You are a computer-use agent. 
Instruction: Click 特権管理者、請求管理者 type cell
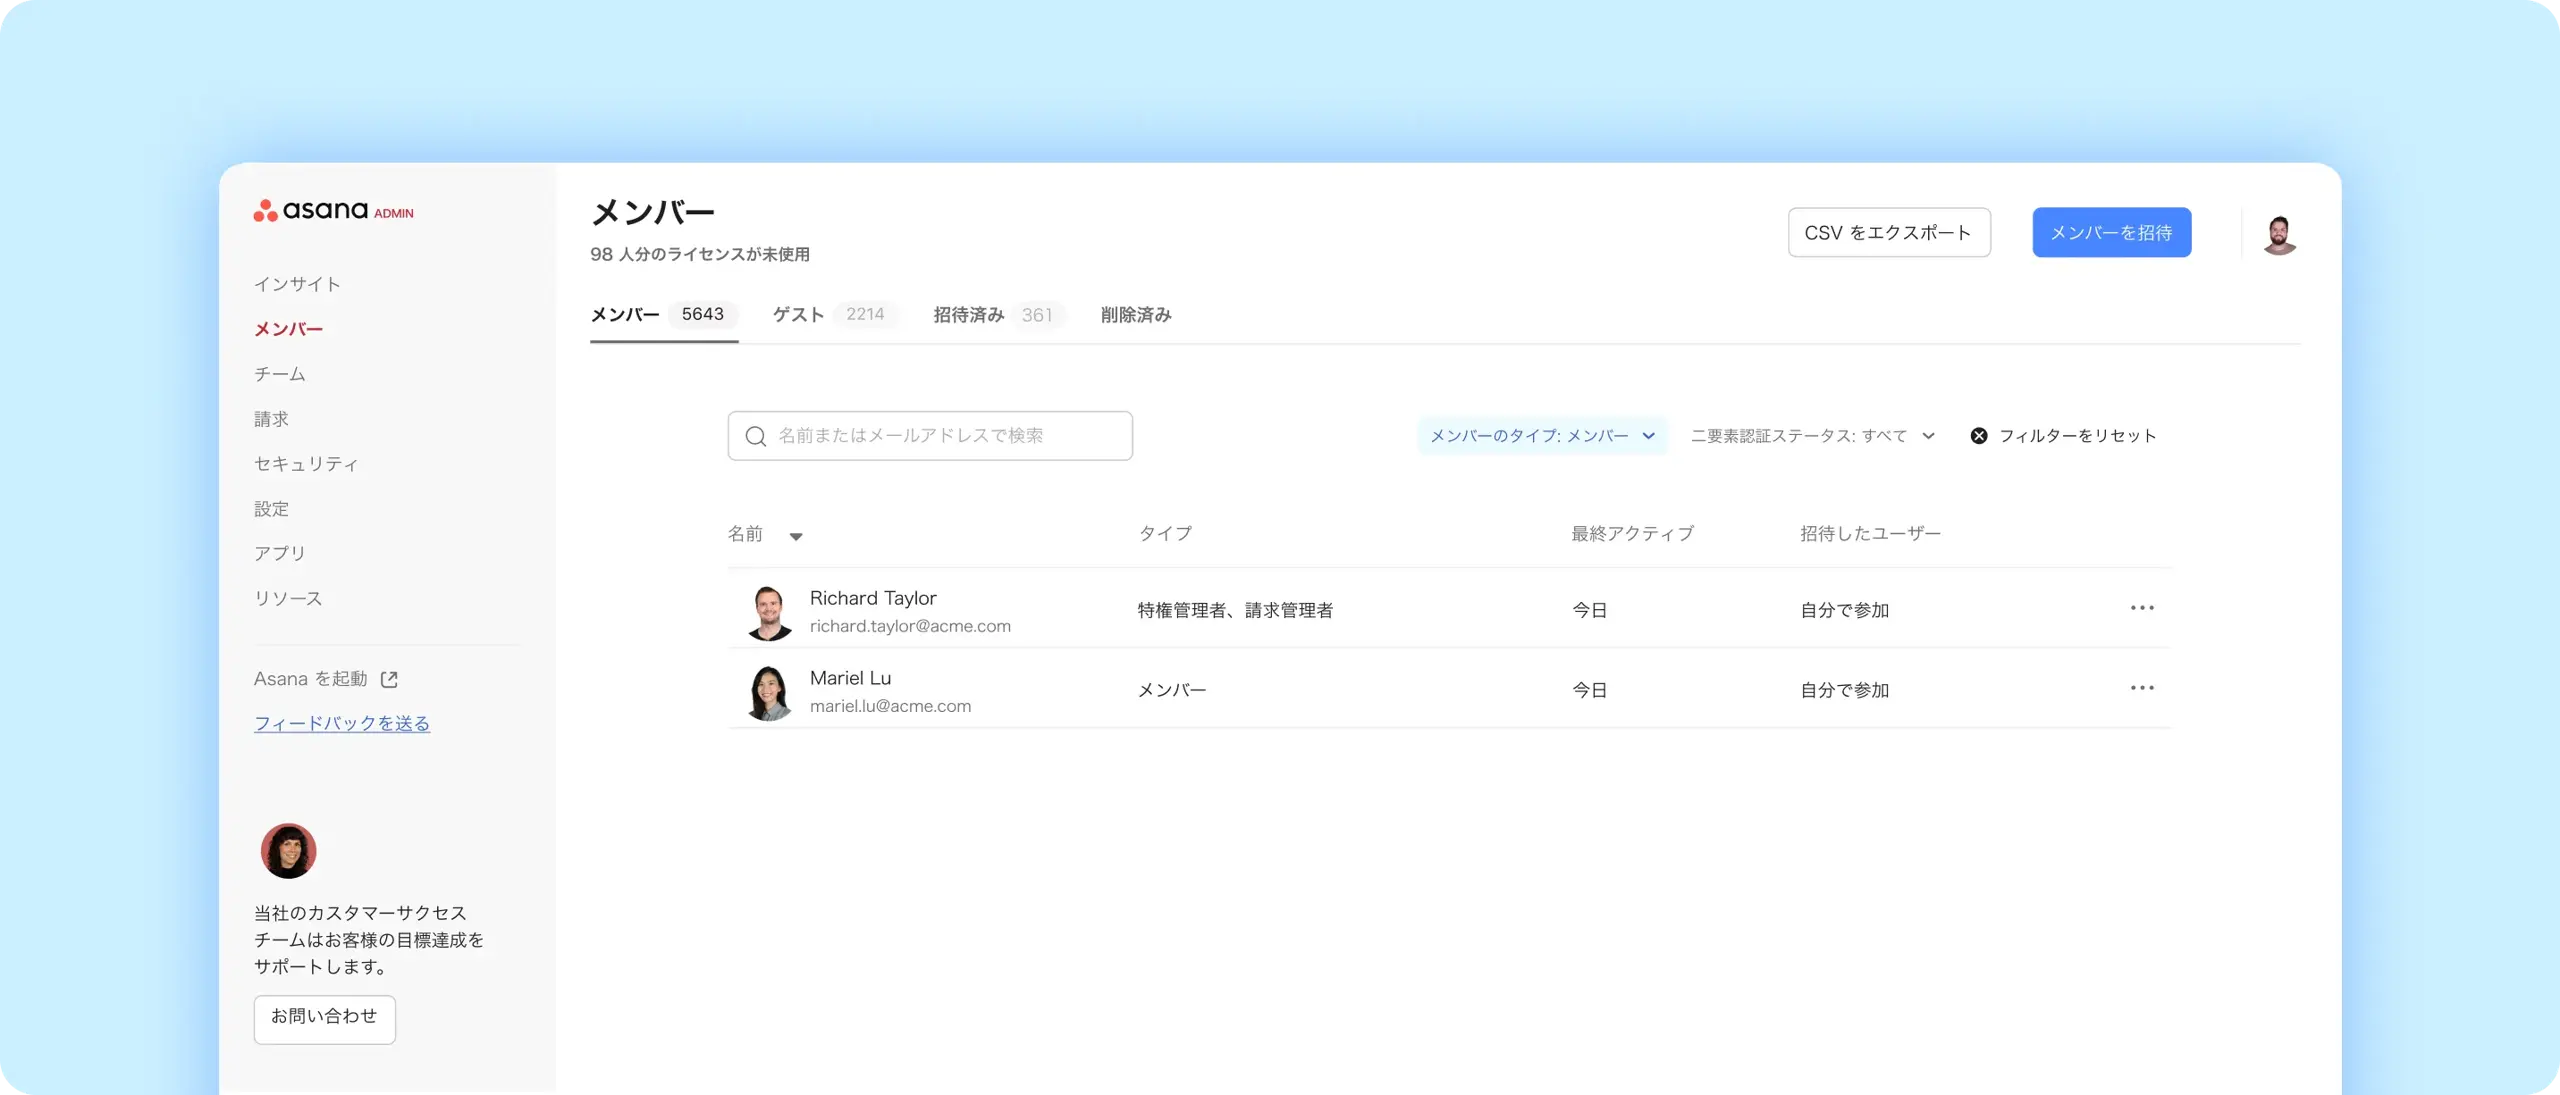[1235, 610]
